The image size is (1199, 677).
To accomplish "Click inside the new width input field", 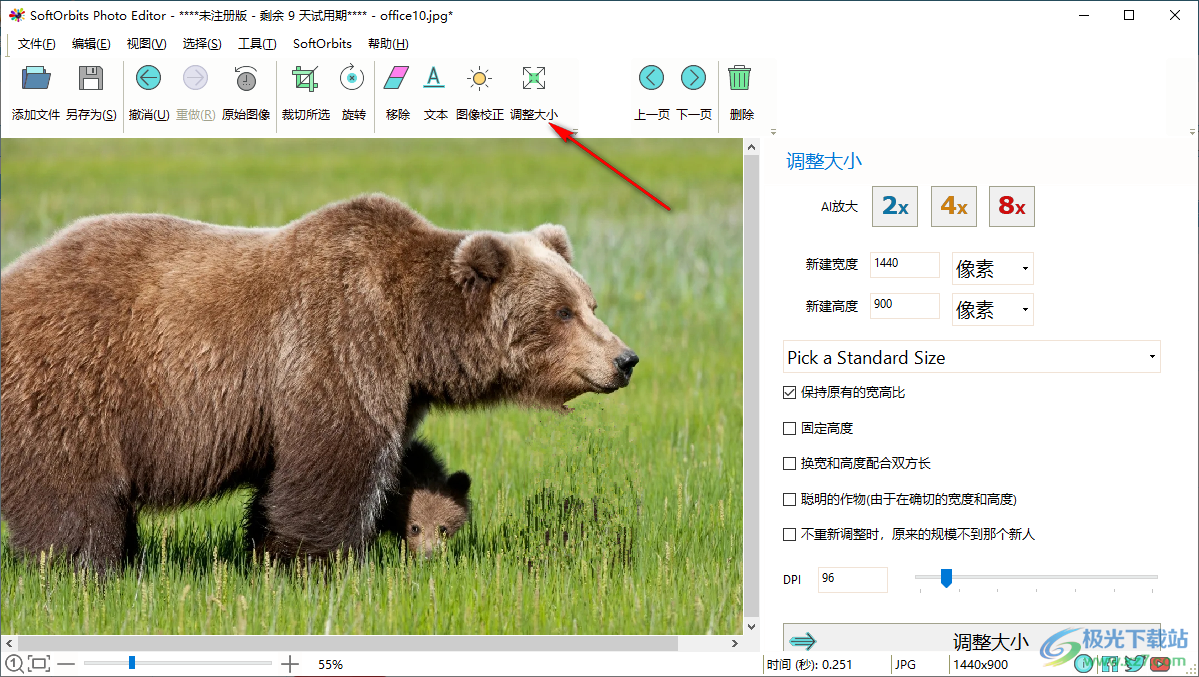I will (903, 264).
